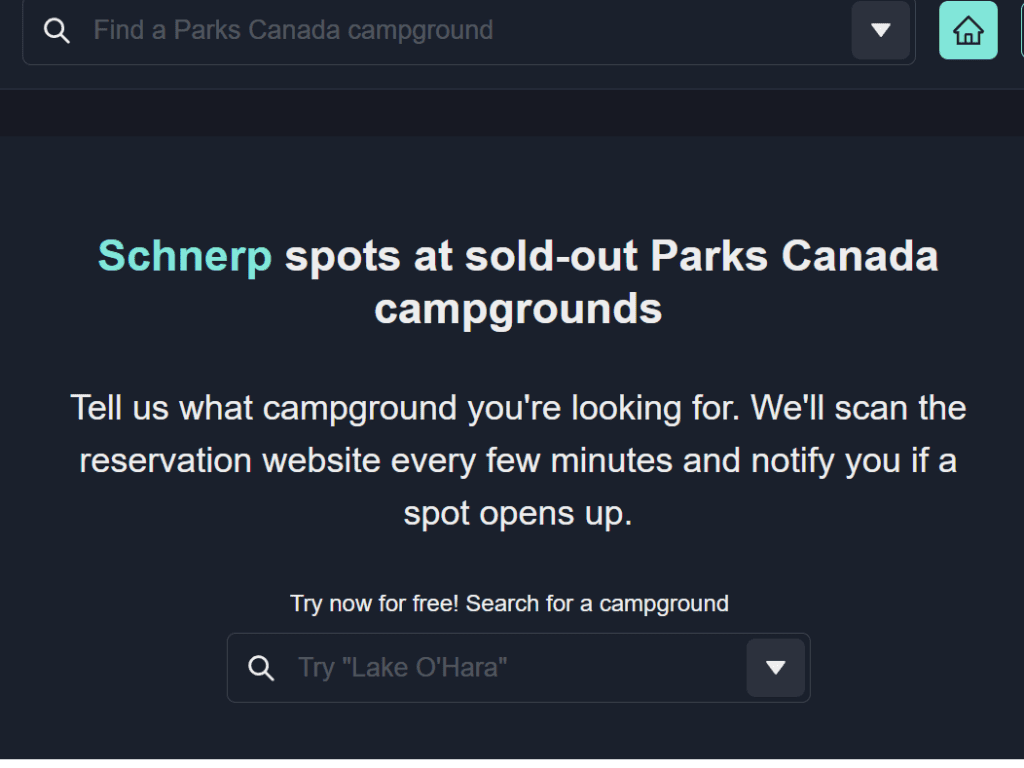Click the magnifier icon in the top search bar
Image resolution: width=1024 pixels, height=768 pixels.
pyautogui.click(x=57, y=30)
